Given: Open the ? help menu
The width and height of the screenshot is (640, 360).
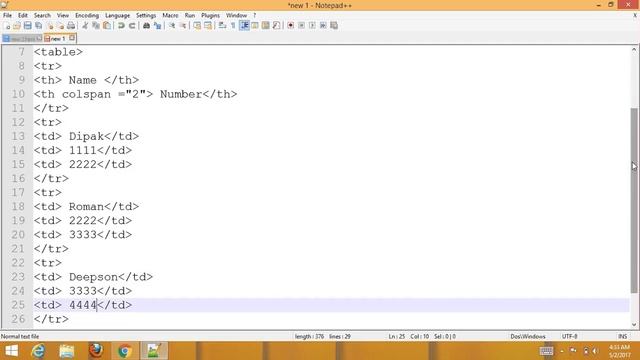Looking at the screenshot, I should point(254,16).
